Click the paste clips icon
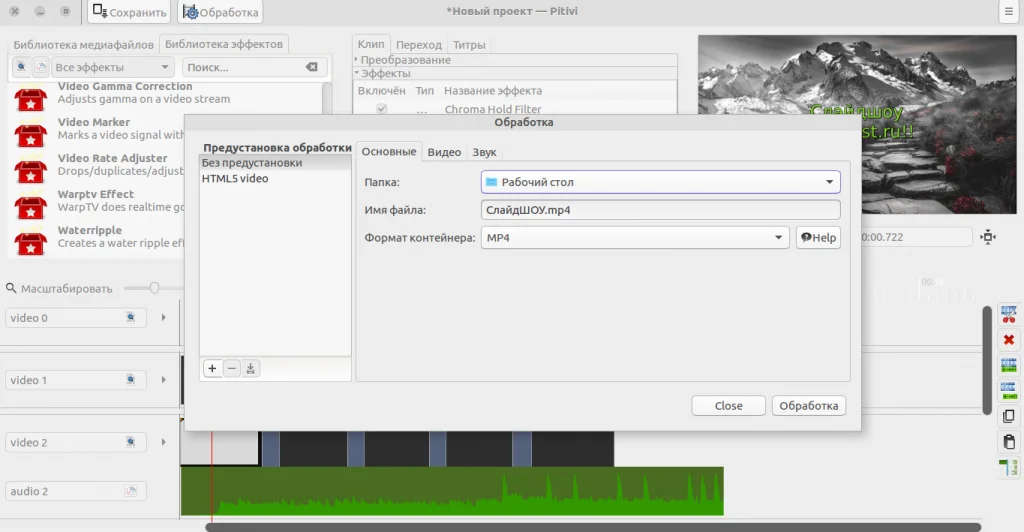Viewport: 1024px width, 532px height. pos(1008,442)
